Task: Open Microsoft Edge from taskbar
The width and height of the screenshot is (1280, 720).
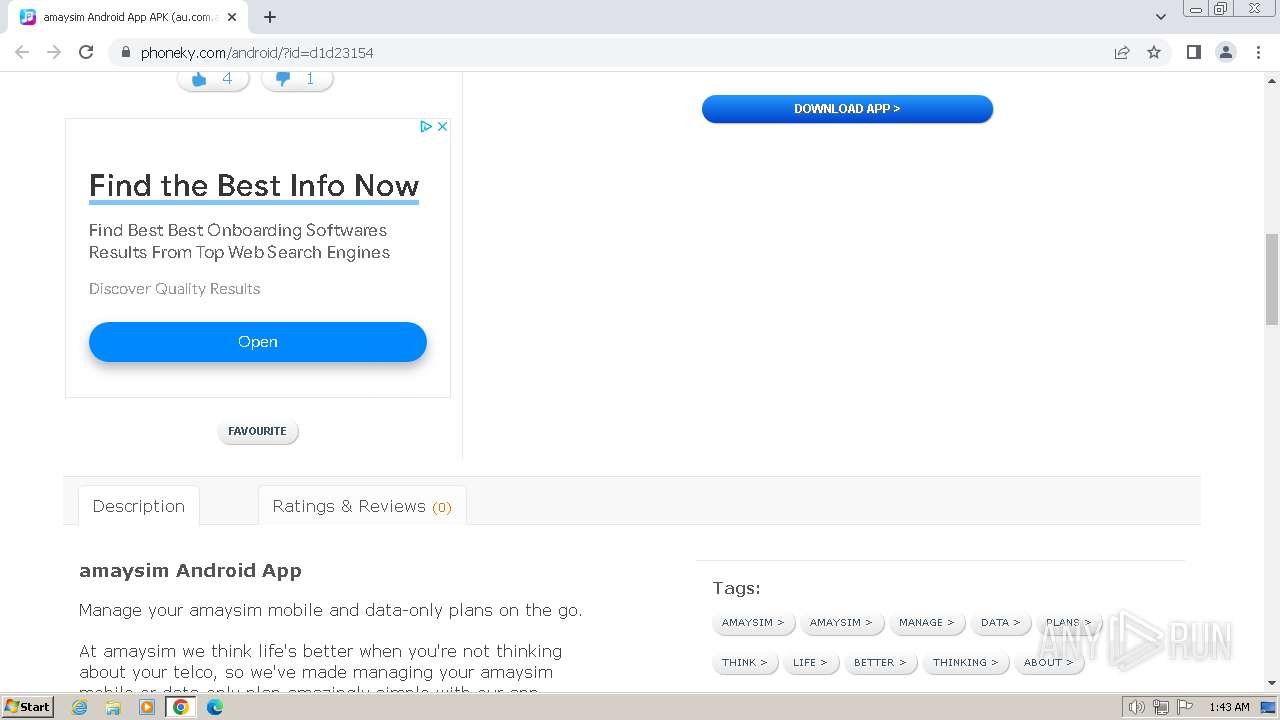Action: coord(215,707)
